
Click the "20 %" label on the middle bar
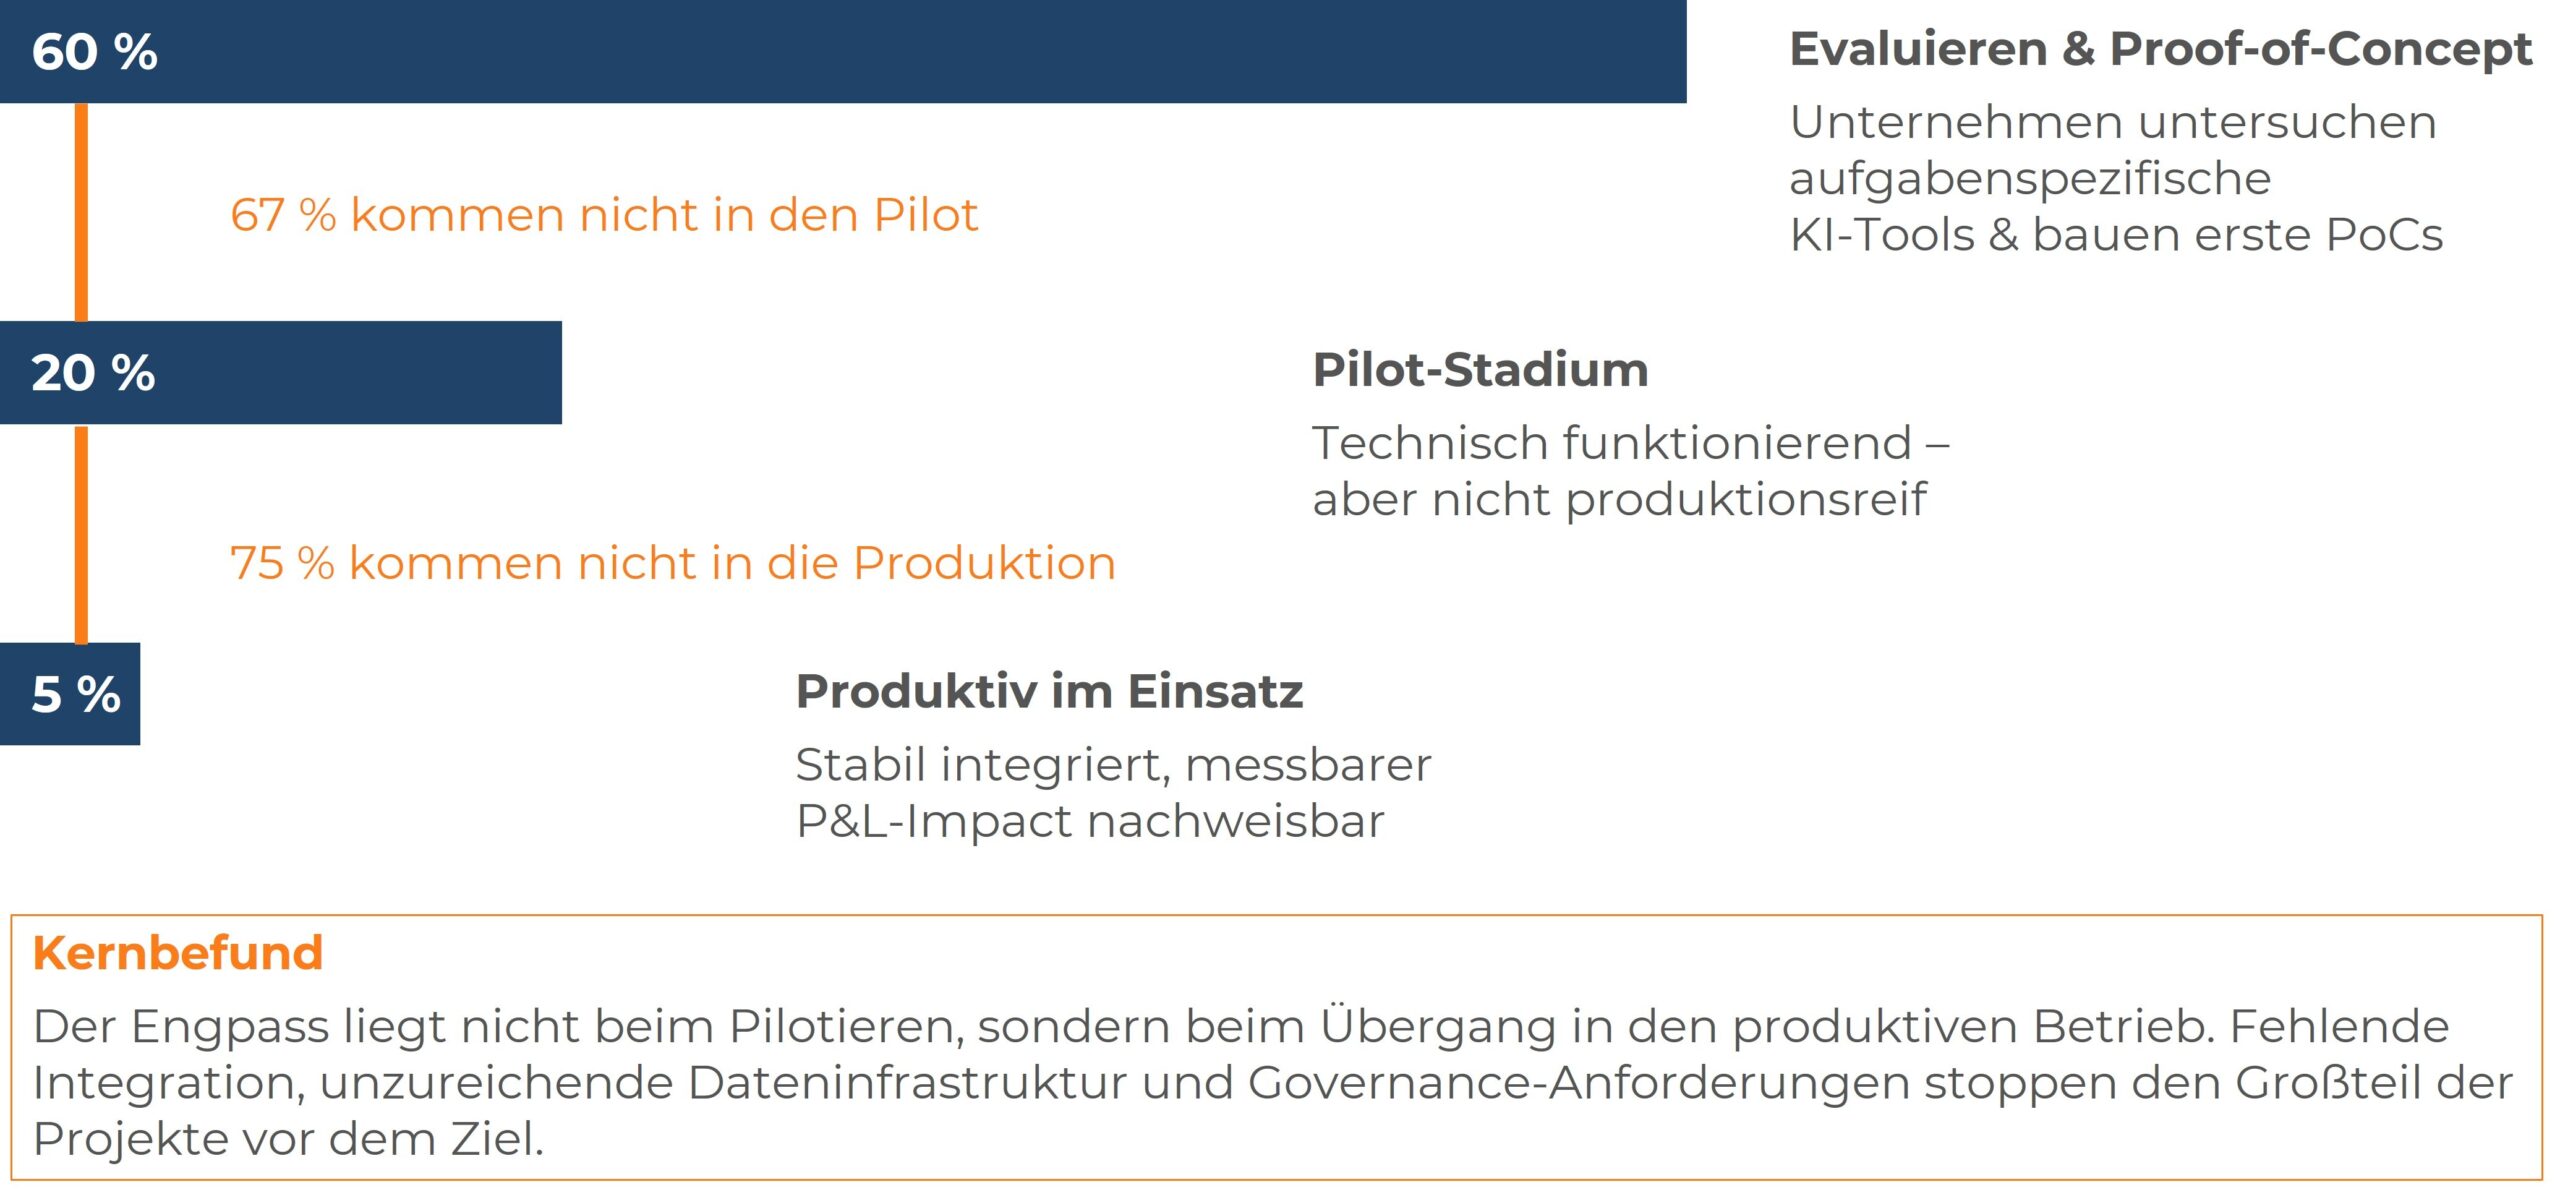(x=93, y=373)
